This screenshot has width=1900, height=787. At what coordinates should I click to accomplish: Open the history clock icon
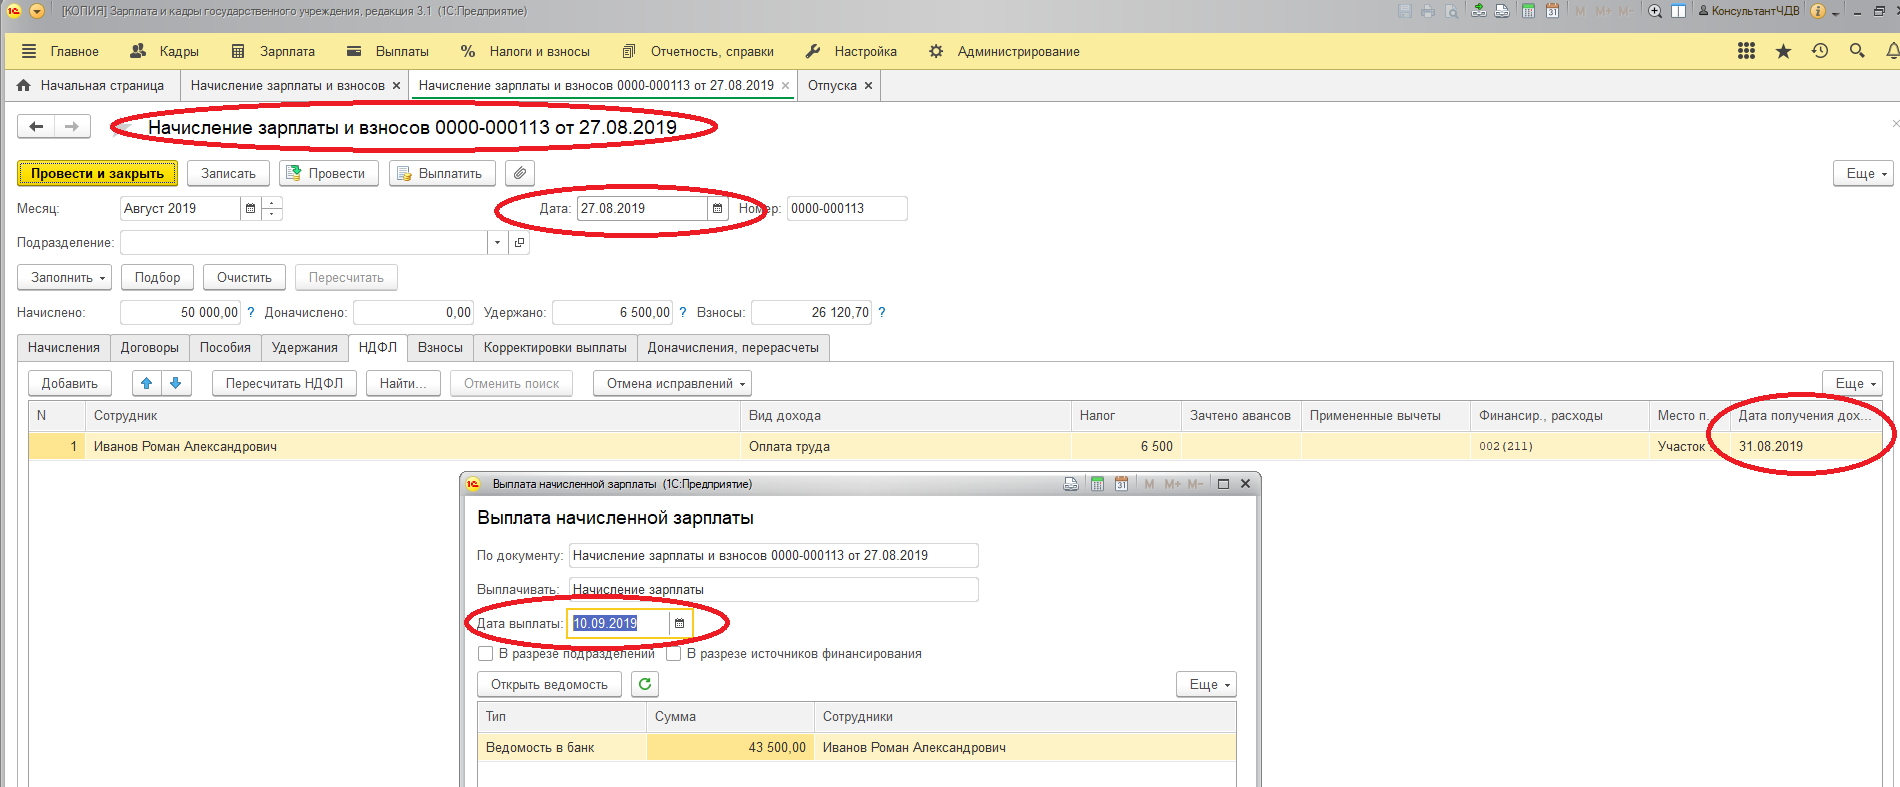1820,51
